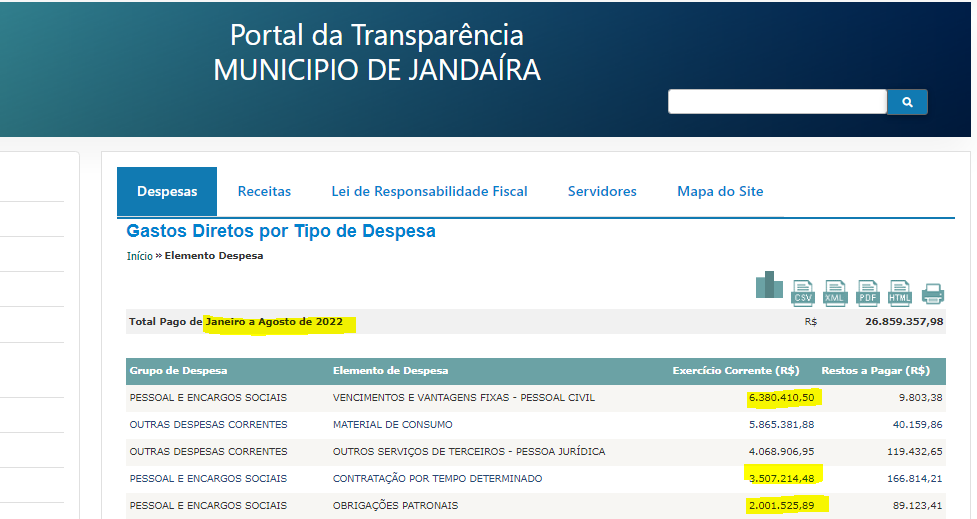Click the value 5.865.381,88

[781, 424]
